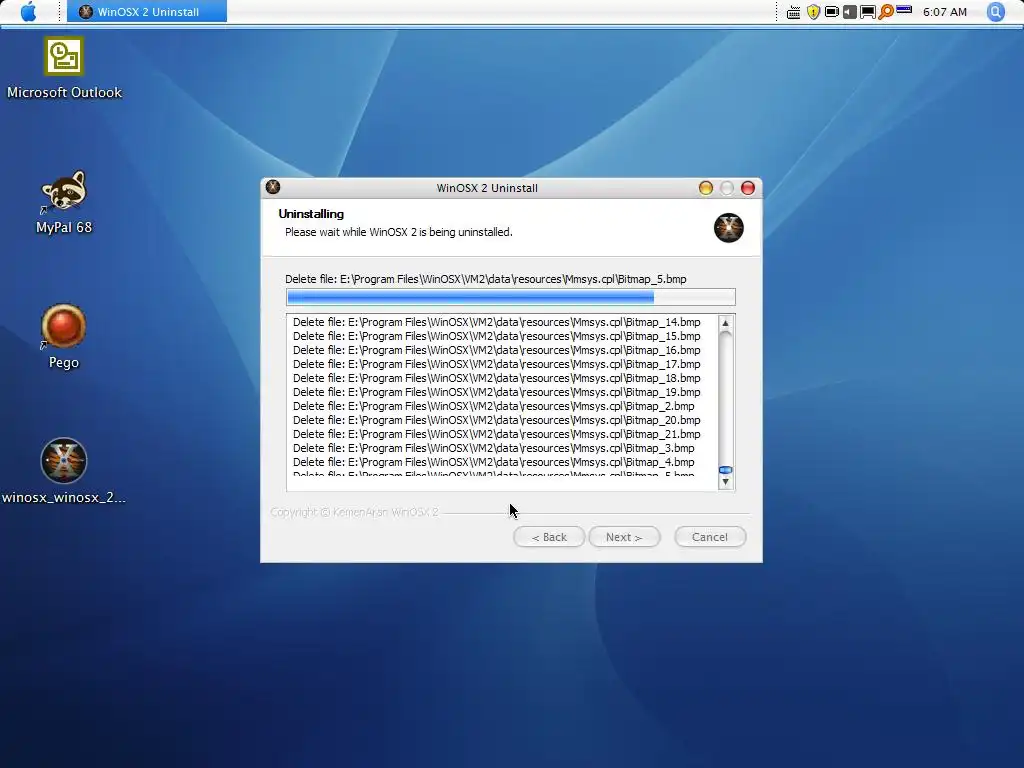
Task: Select the log line ending Bitmap_17.bmp
Action: (x=496, y=364)
